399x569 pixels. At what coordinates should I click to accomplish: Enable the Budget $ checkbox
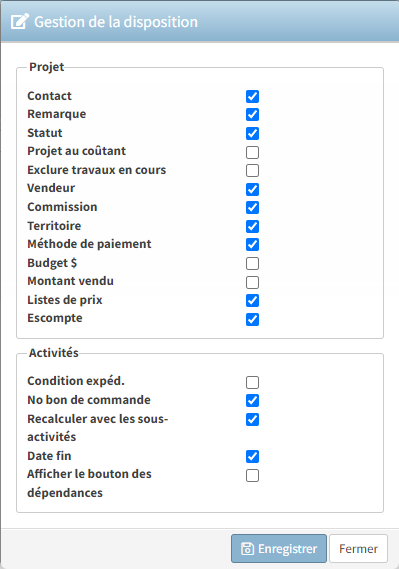(252, 263)
